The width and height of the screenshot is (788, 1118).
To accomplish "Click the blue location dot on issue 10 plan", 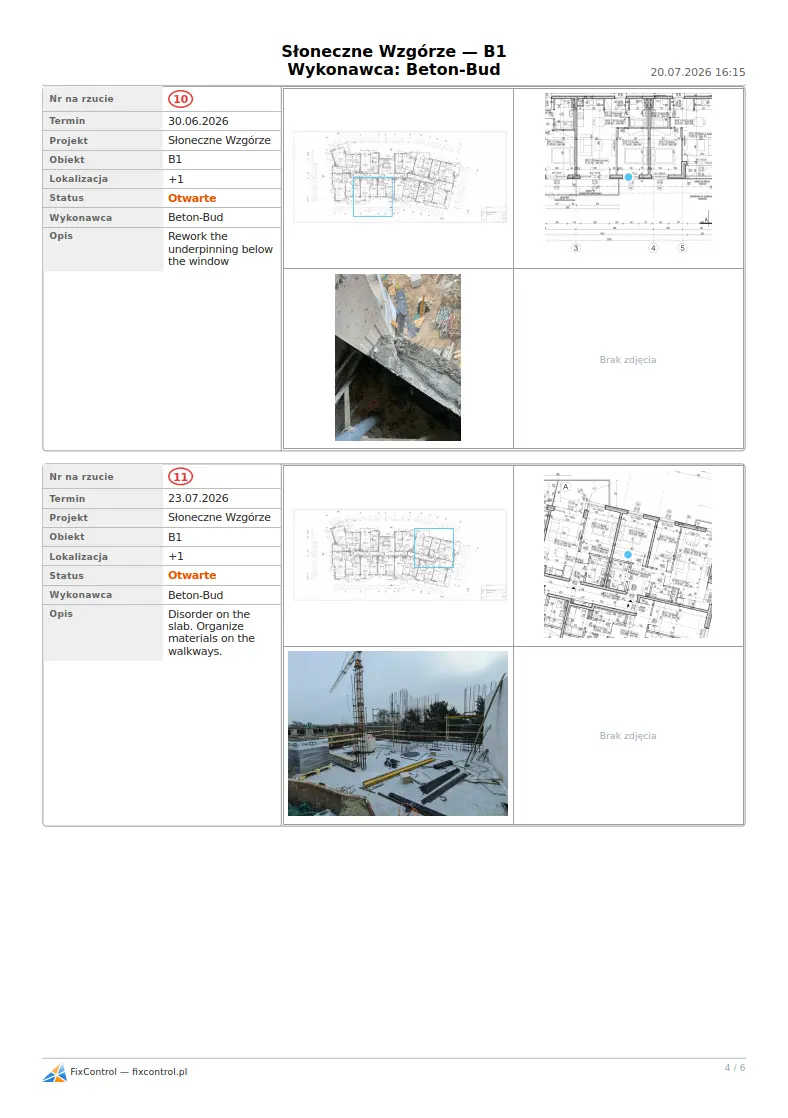I will pyautogui.click(x=628, y=177).
